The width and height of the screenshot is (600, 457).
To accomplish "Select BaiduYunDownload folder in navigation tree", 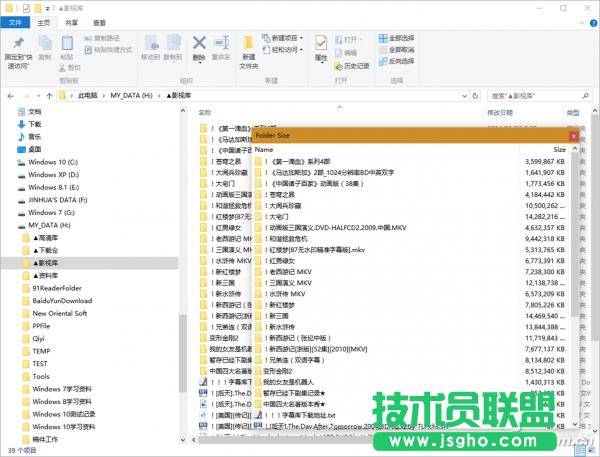I will (x=62, y=300).
